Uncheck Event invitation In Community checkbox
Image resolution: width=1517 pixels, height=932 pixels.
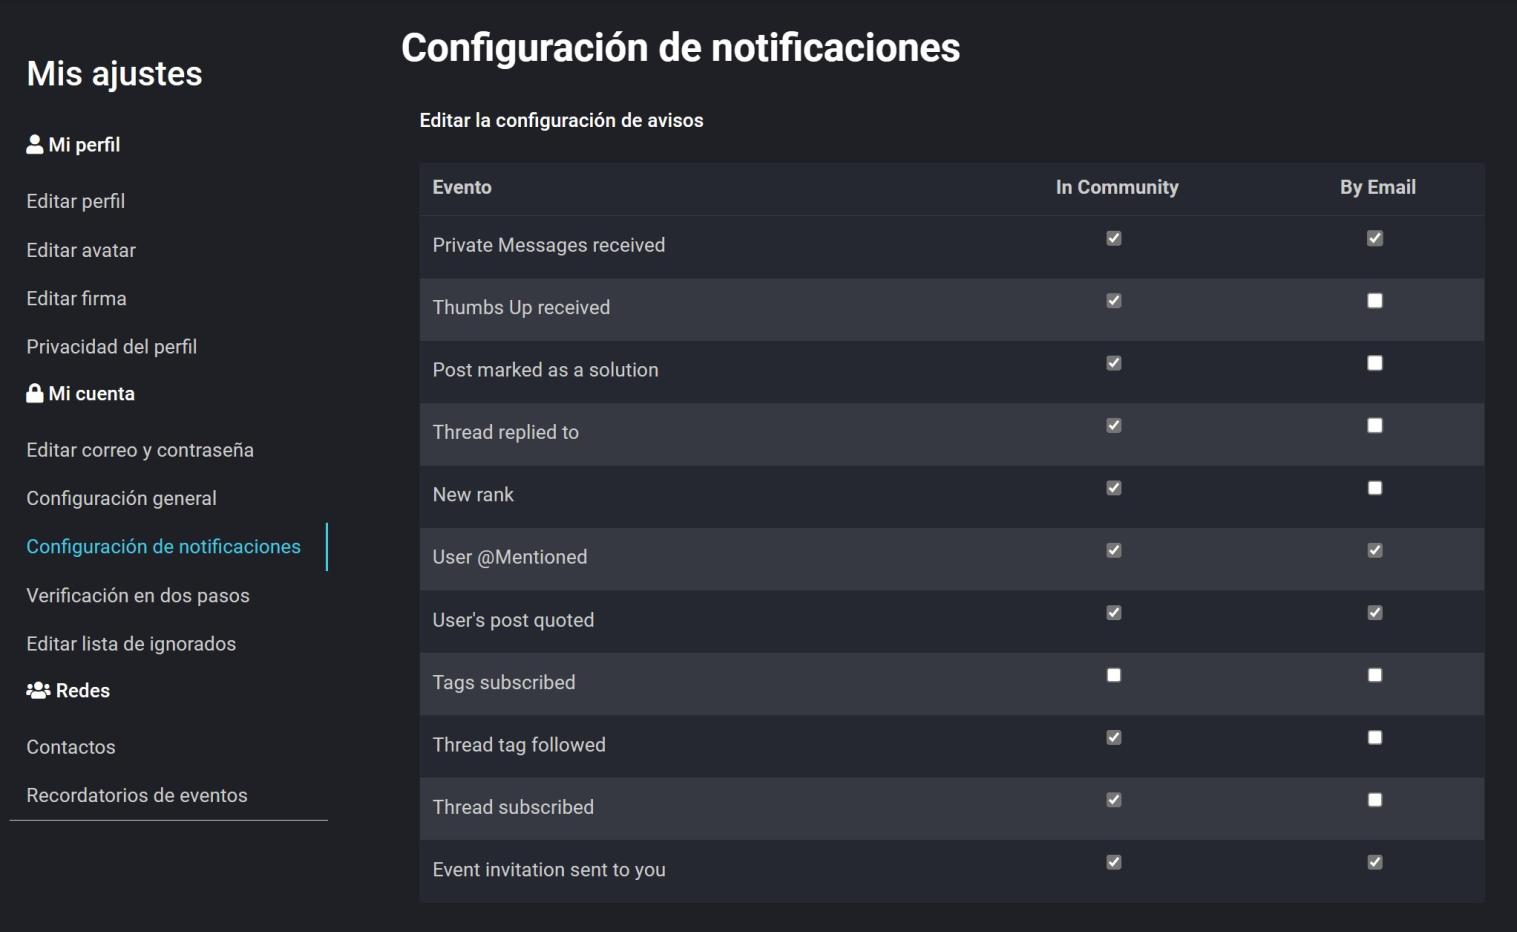[1114, 862]
